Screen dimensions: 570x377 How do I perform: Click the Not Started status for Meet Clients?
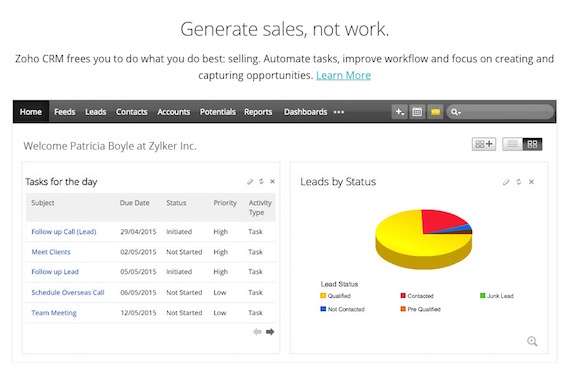click(184, 252)
